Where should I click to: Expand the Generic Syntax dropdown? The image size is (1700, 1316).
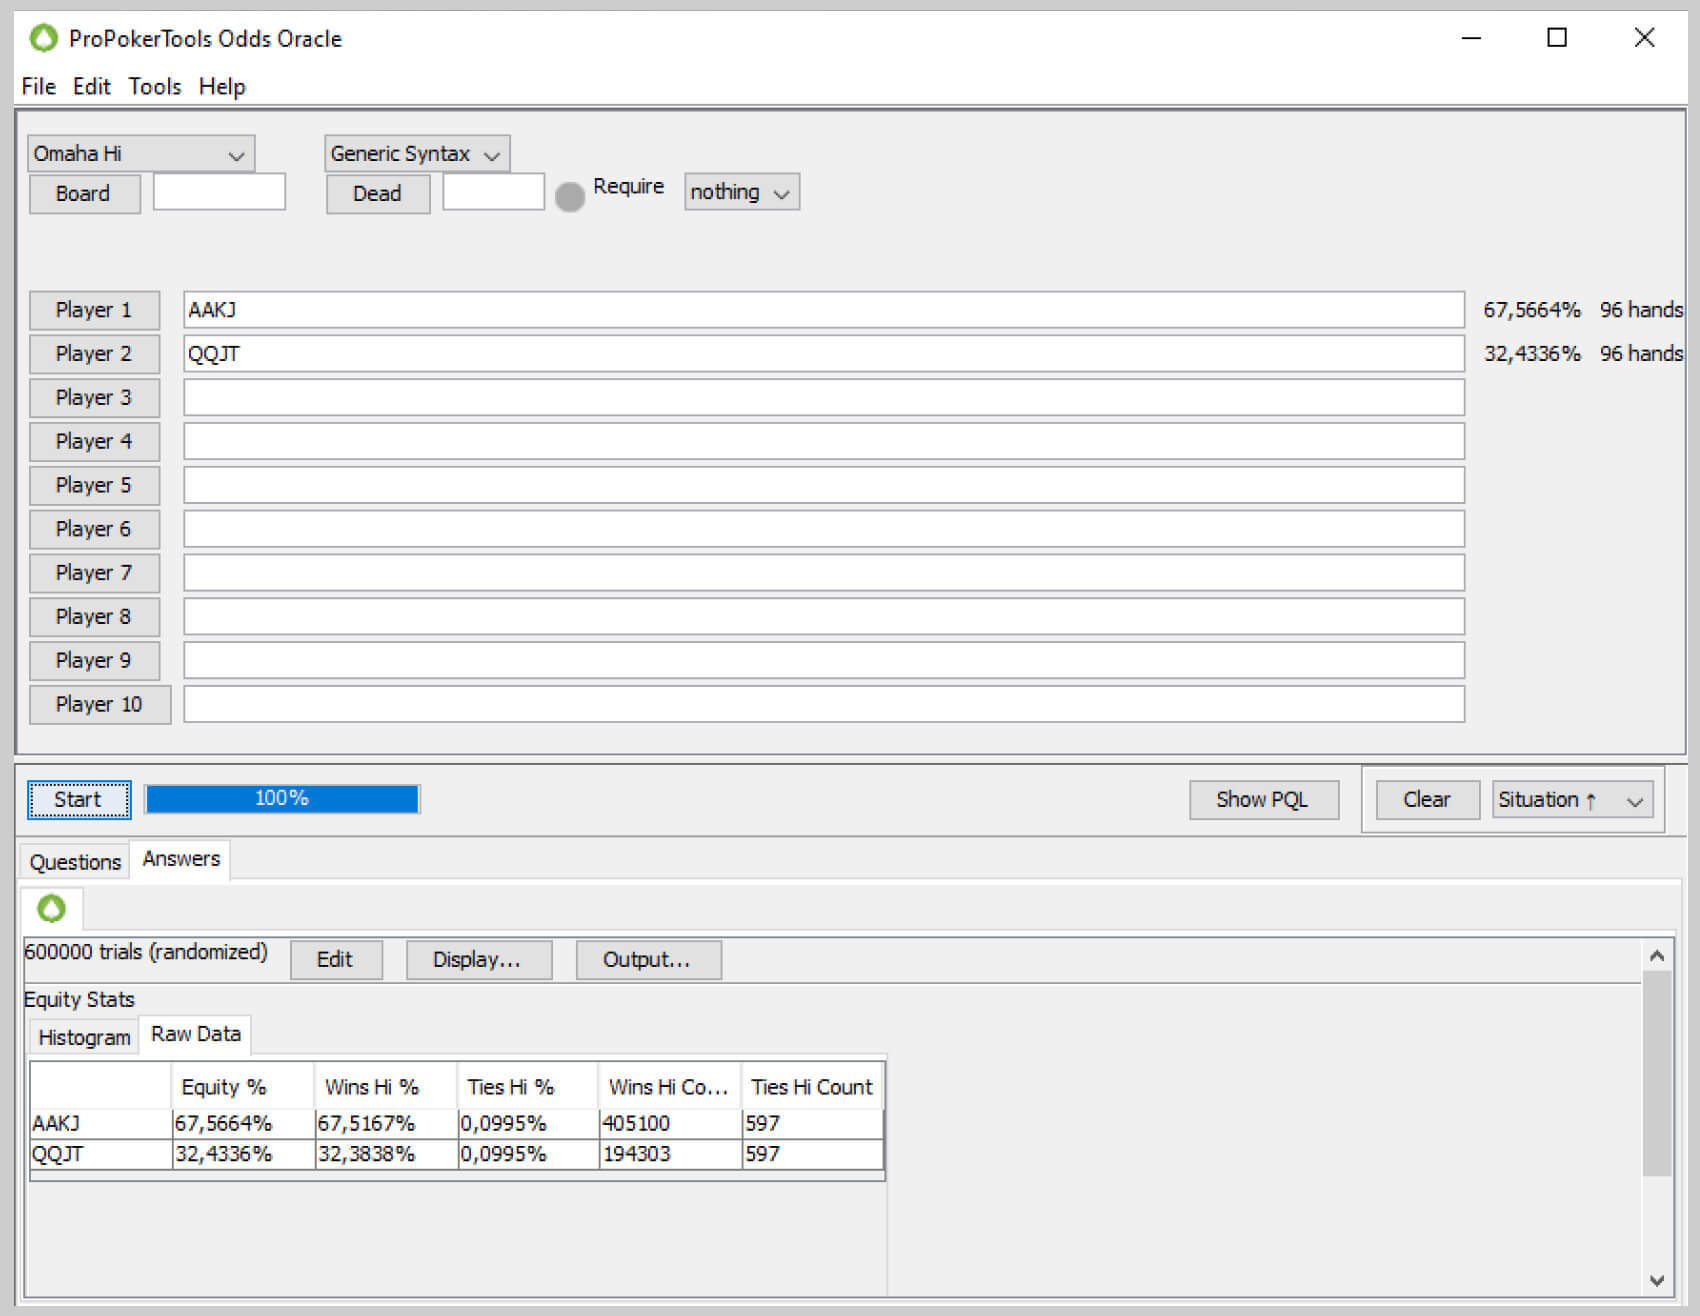coord(416,154)
